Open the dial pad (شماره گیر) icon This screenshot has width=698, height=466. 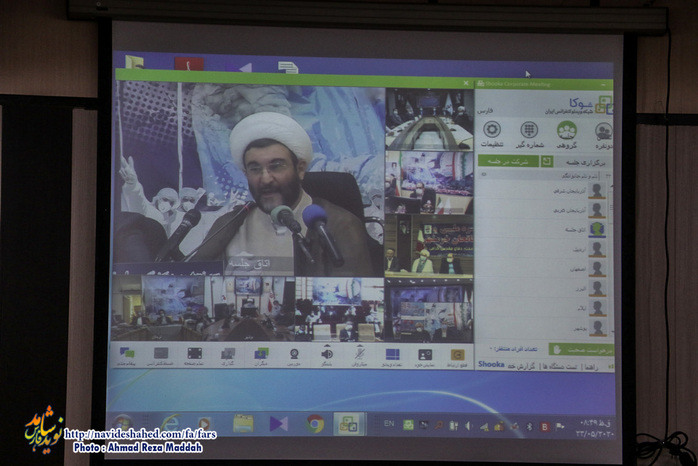(x=529, y=130)
